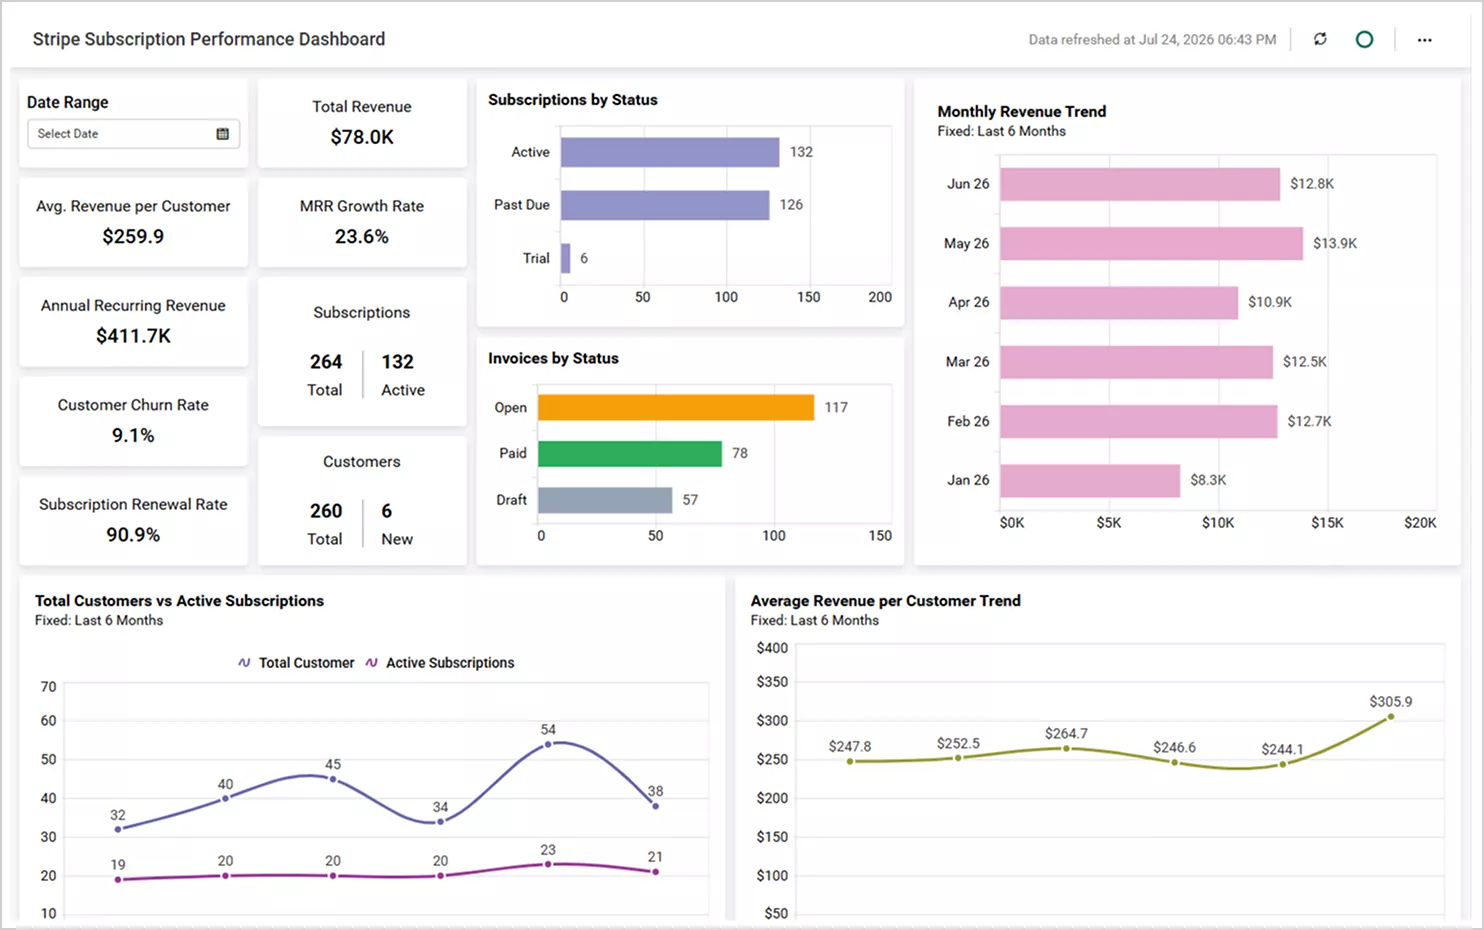Click the Feb 26 revenue bar
The height and width of the screenshot is (930, 1484).
[1139, 421]
